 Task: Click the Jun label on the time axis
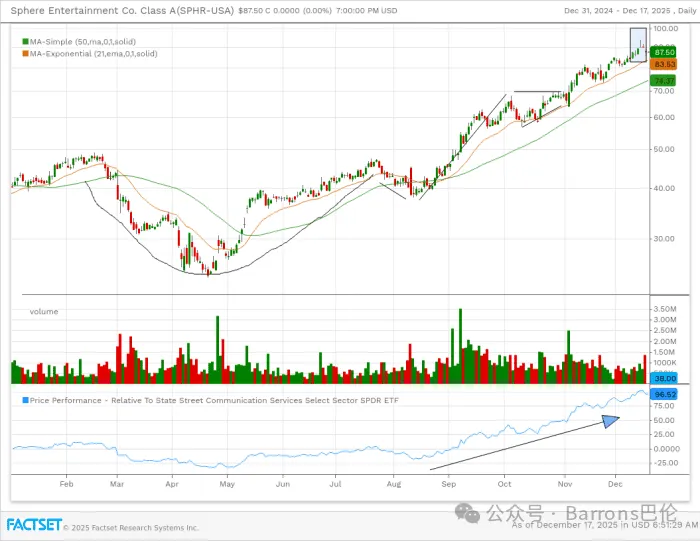point(283,484)
